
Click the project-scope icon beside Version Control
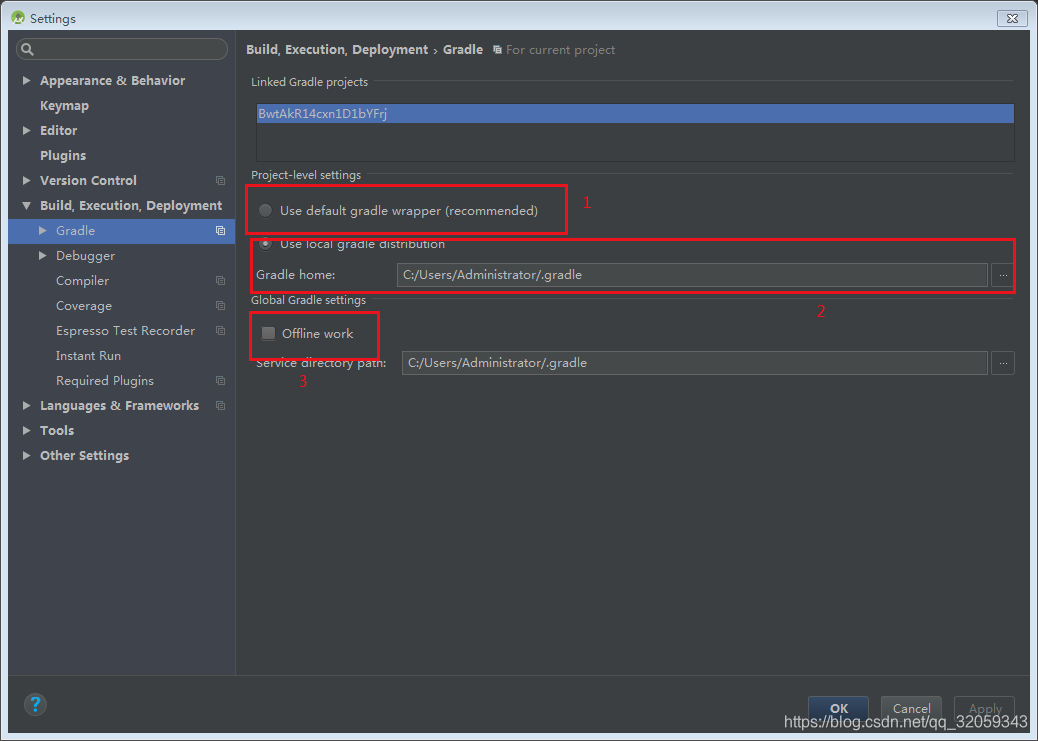click(x=220, y=181)
